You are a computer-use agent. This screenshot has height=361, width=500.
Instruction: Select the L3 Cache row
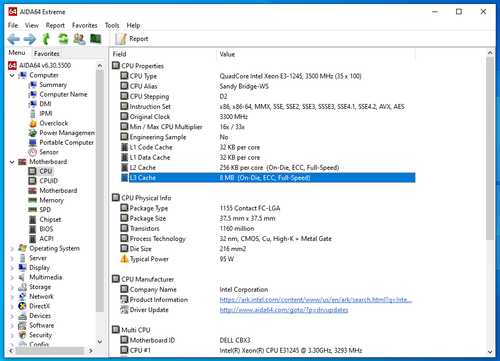[268, 178]
